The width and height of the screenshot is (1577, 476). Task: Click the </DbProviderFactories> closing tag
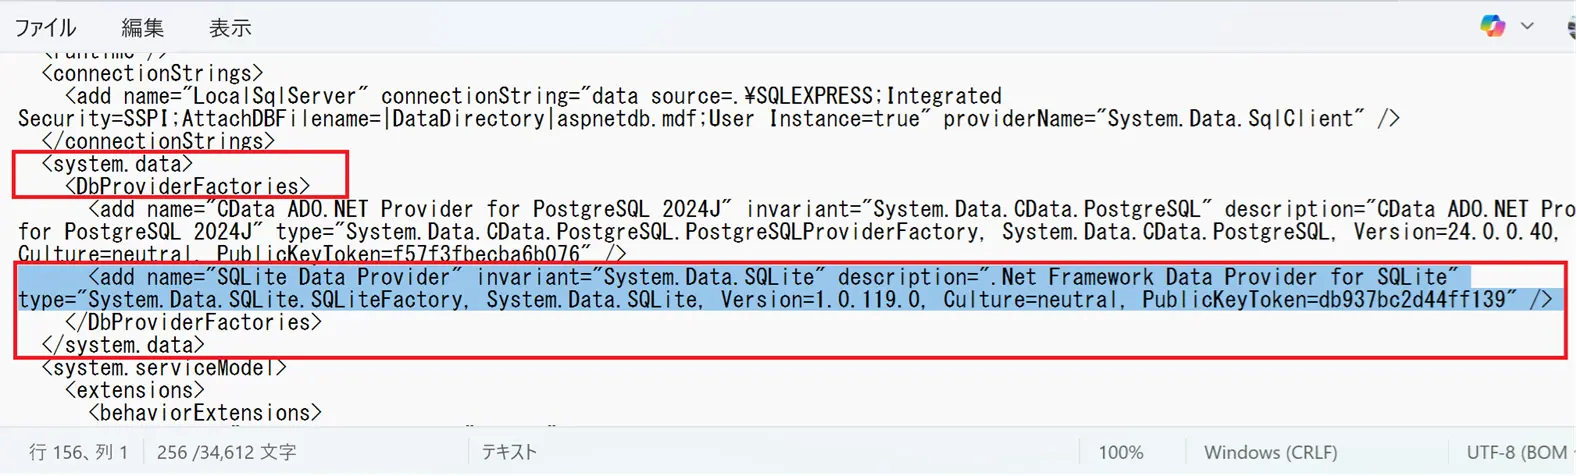pos(193,322)
